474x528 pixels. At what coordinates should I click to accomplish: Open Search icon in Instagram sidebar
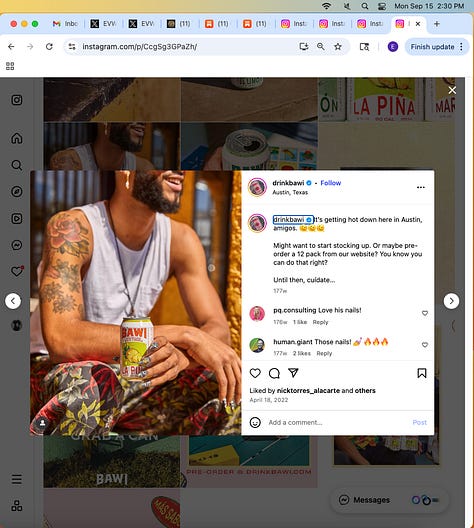[x=17, y=165]
